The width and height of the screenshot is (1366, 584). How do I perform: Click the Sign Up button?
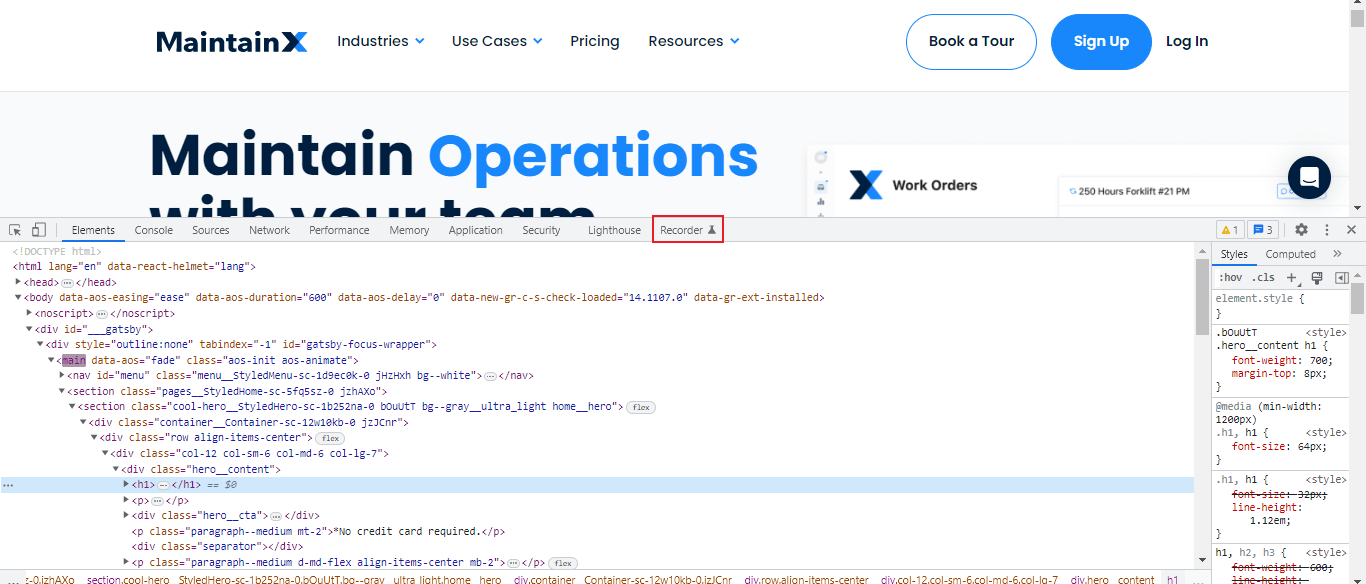(1101, 41)
